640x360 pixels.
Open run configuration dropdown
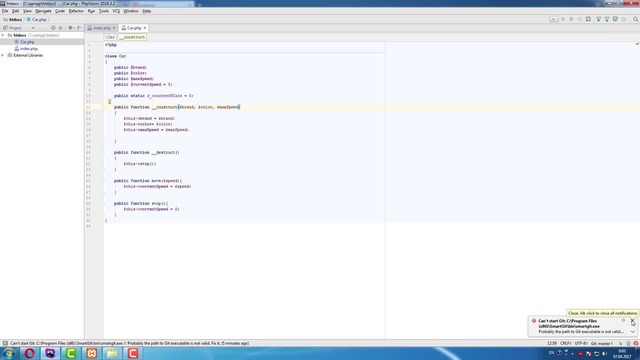point(553,19)
